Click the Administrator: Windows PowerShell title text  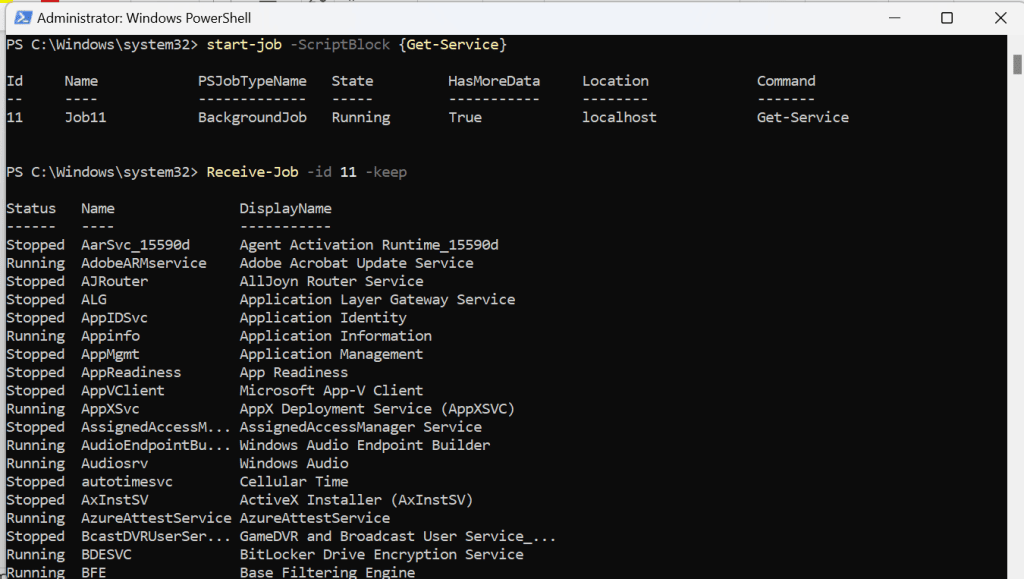pos(145,17)
